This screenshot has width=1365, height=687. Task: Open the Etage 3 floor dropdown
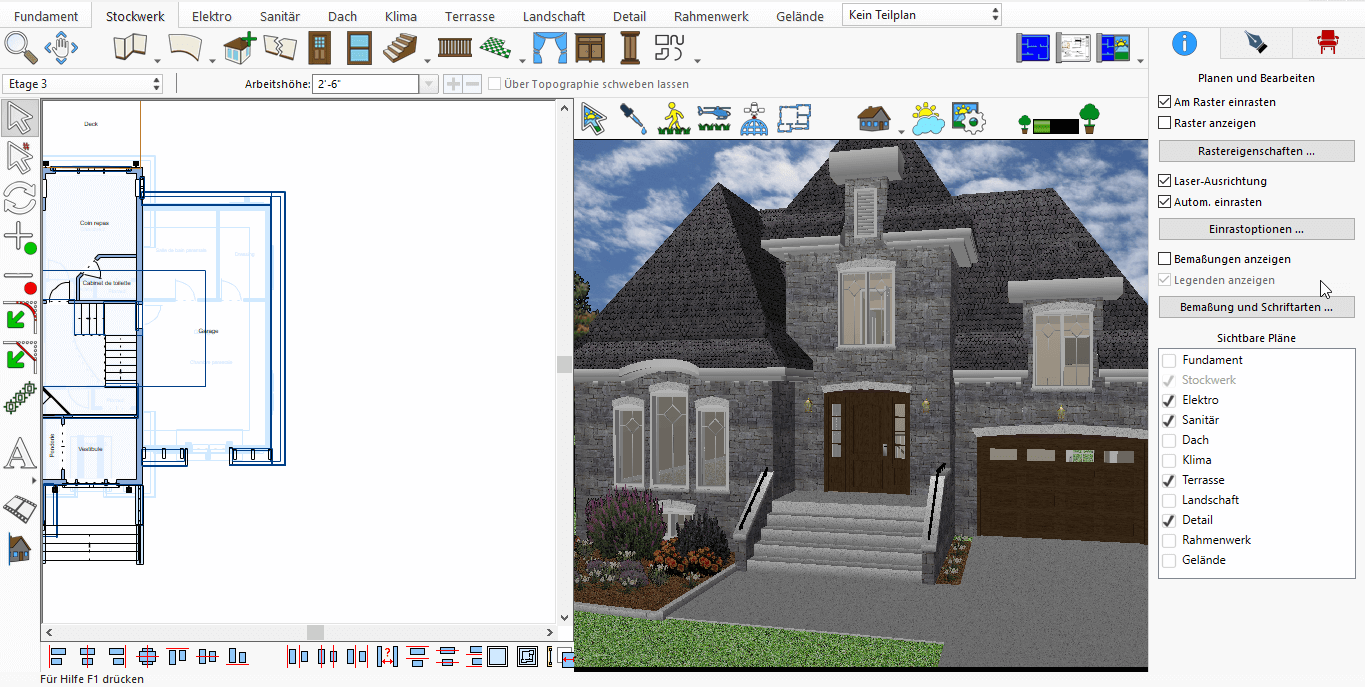83,84
